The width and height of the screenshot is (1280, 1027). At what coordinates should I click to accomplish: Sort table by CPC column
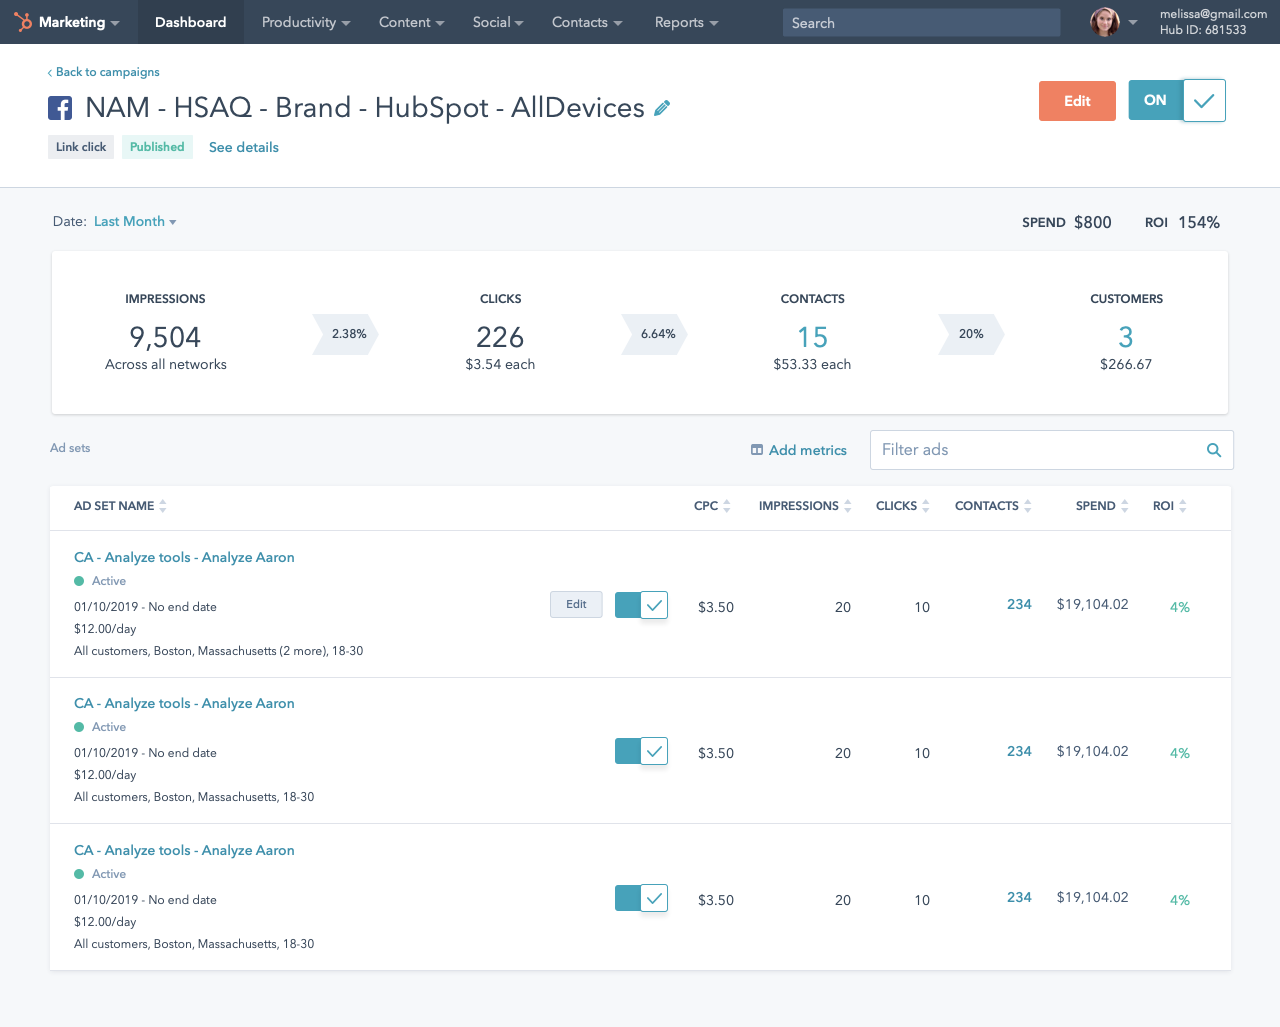pos(727,506)
